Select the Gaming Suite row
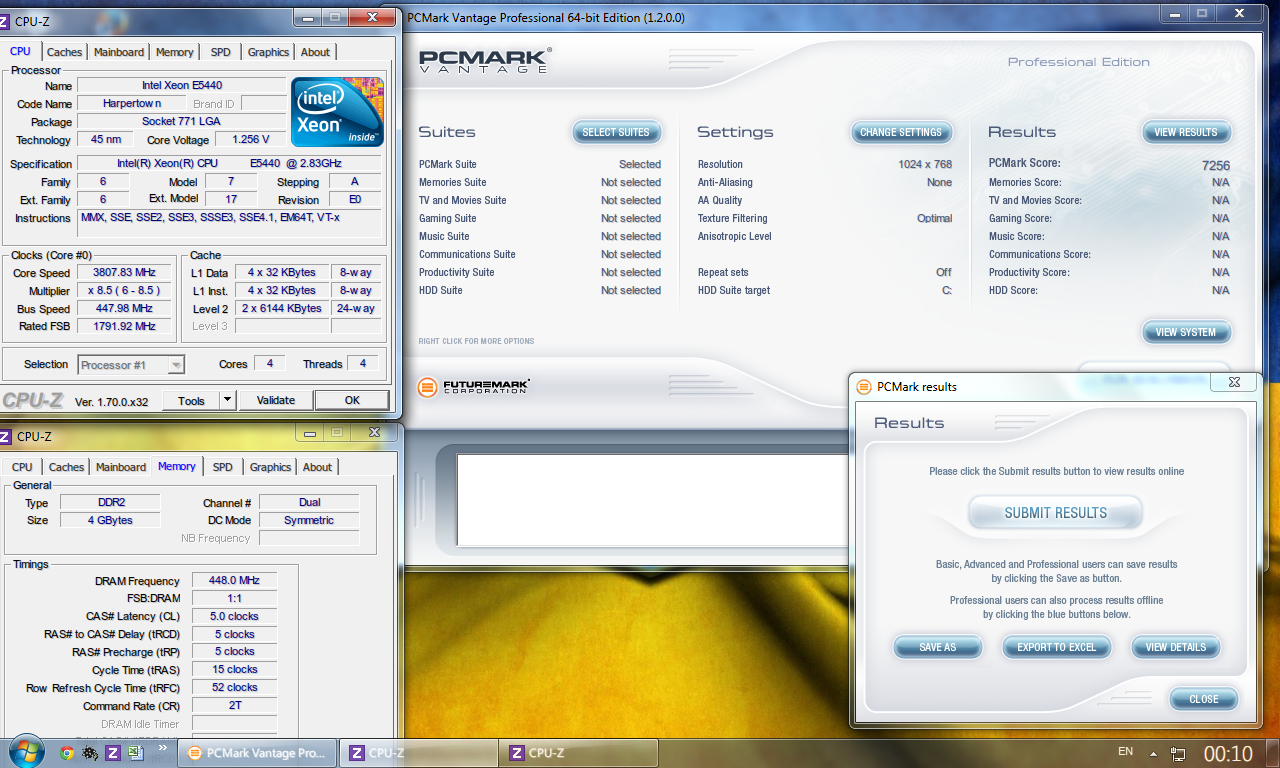Screen dimensions: 1280x768 [x=540, y=218]
